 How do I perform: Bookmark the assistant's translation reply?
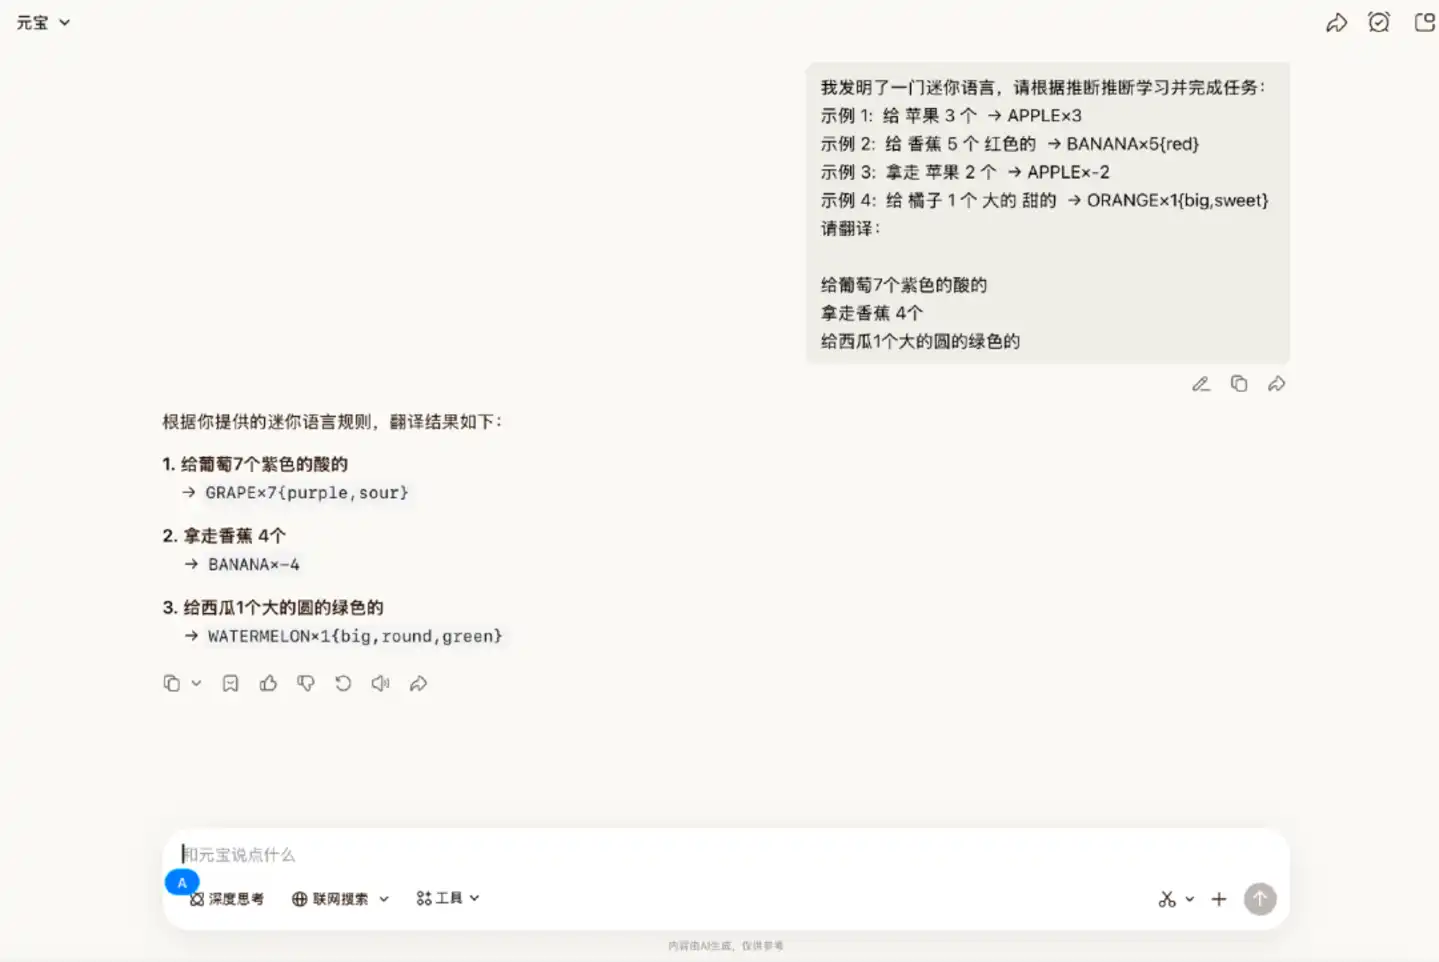230,683
